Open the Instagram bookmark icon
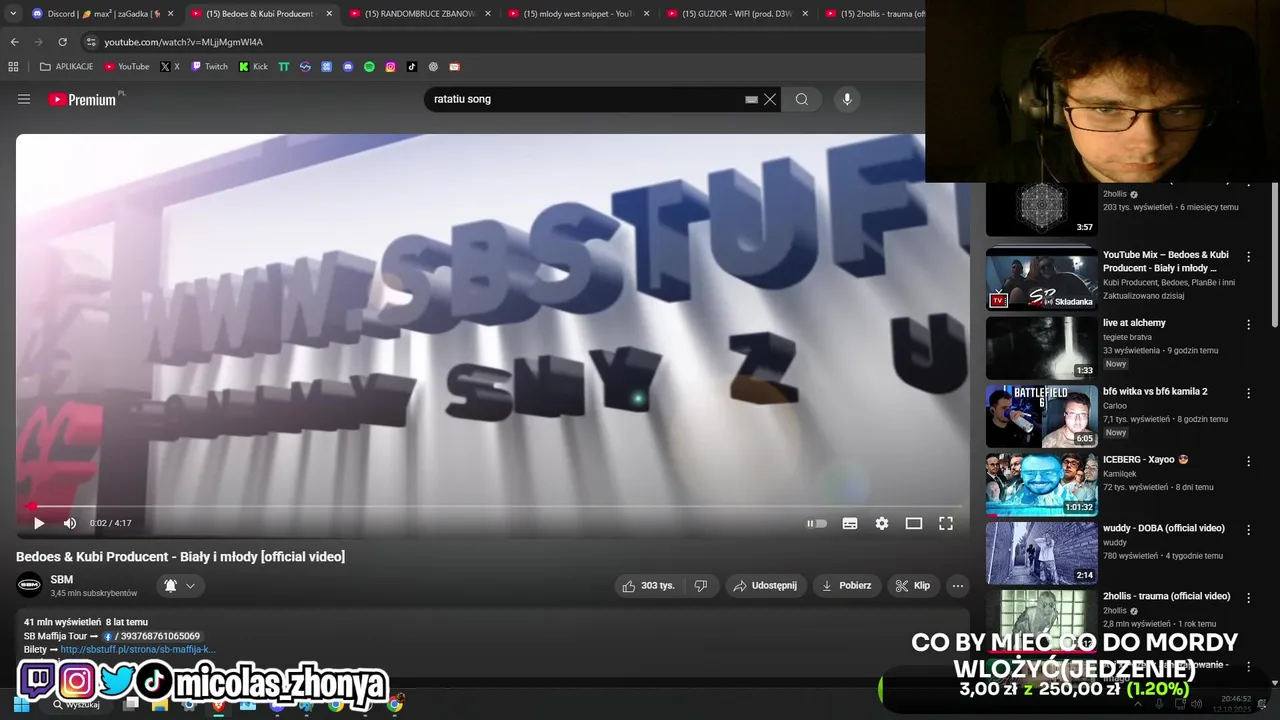The height and width of the screenshot is (720, 1280). 390,67
